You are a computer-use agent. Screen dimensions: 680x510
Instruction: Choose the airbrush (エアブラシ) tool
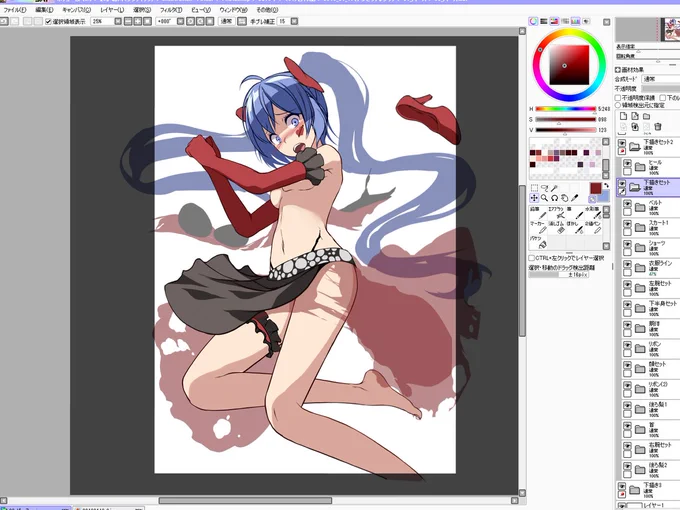click(x=556, y=212)
